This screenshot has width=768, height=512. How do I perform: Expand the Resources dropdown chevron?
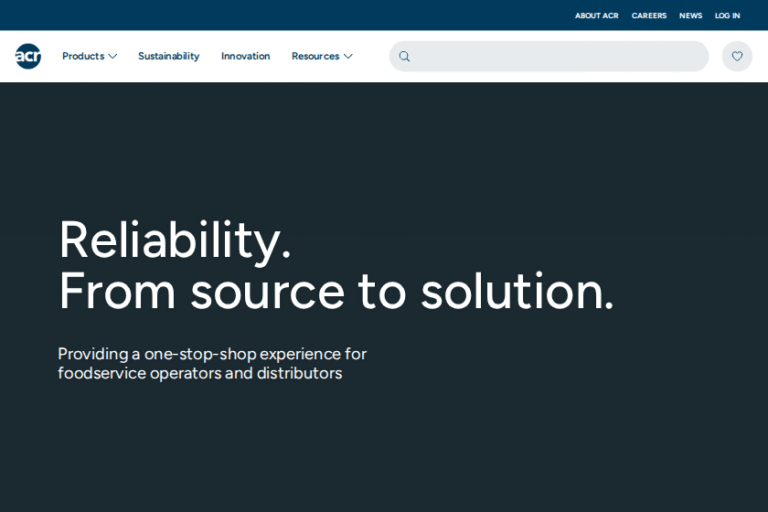click(348, 56)
